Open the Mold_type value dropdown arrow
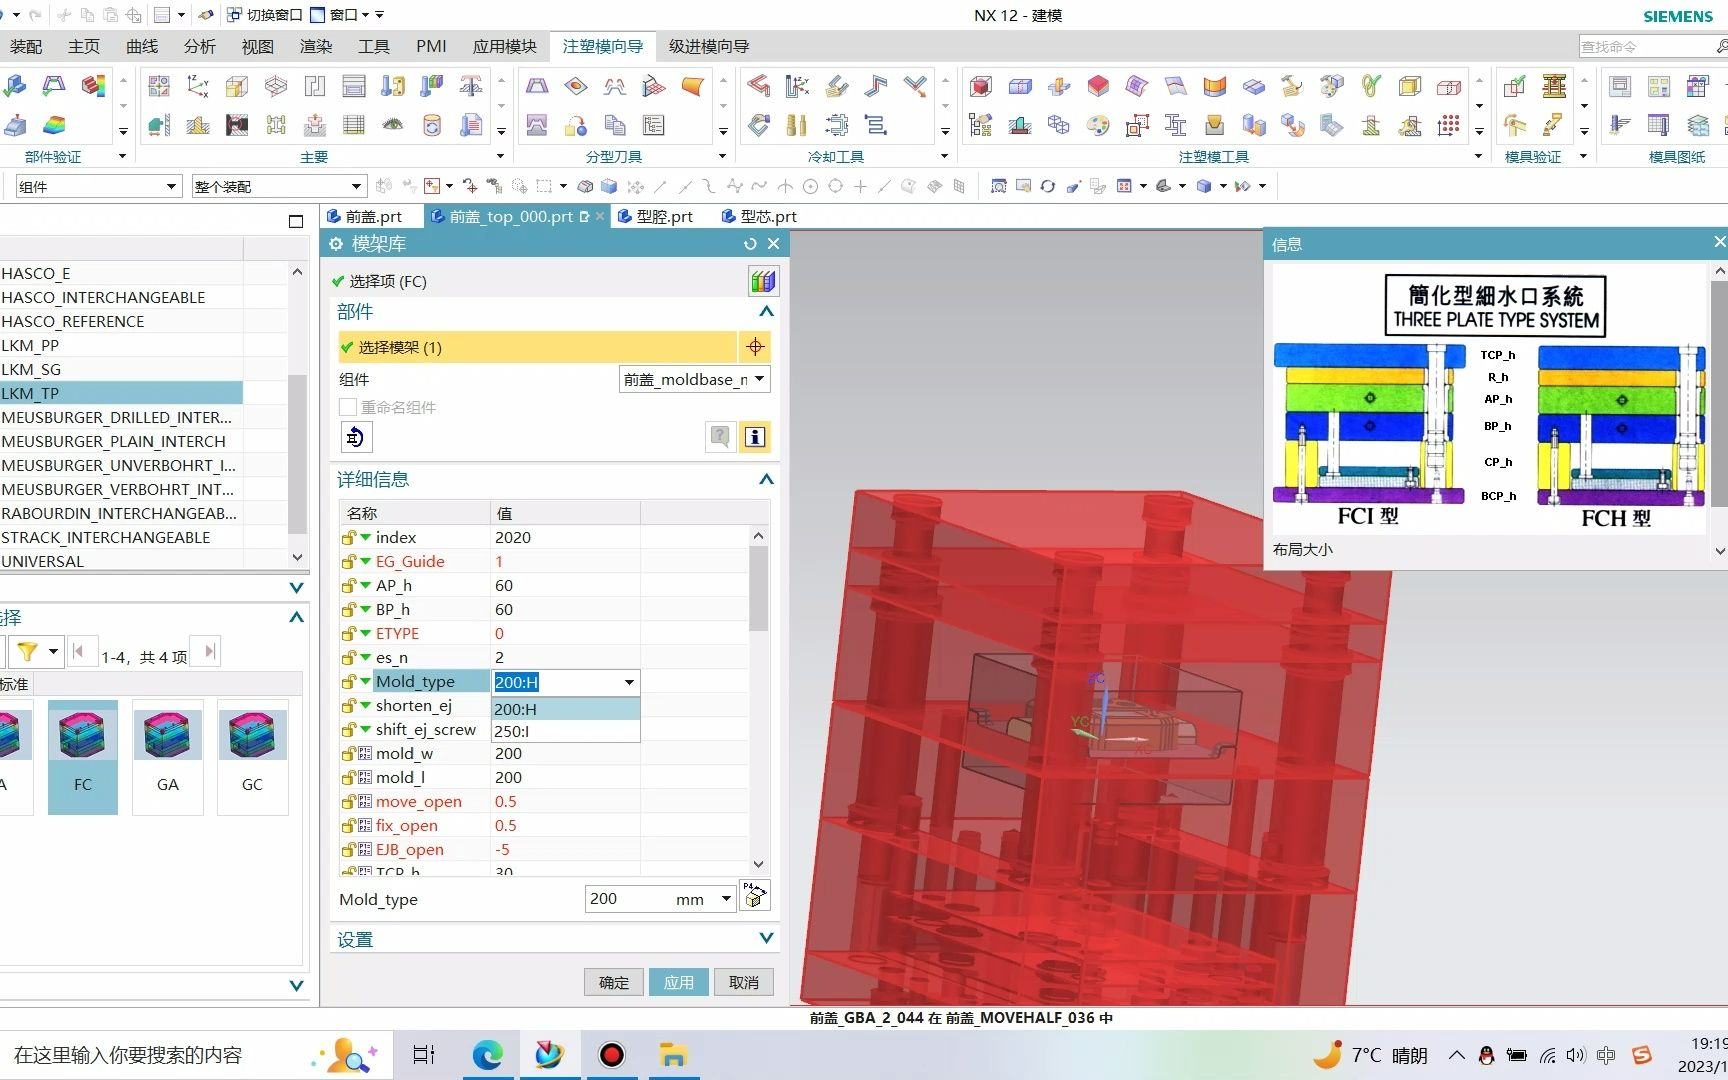Viewport: 1728px width, 1080px height. (629, 682)
